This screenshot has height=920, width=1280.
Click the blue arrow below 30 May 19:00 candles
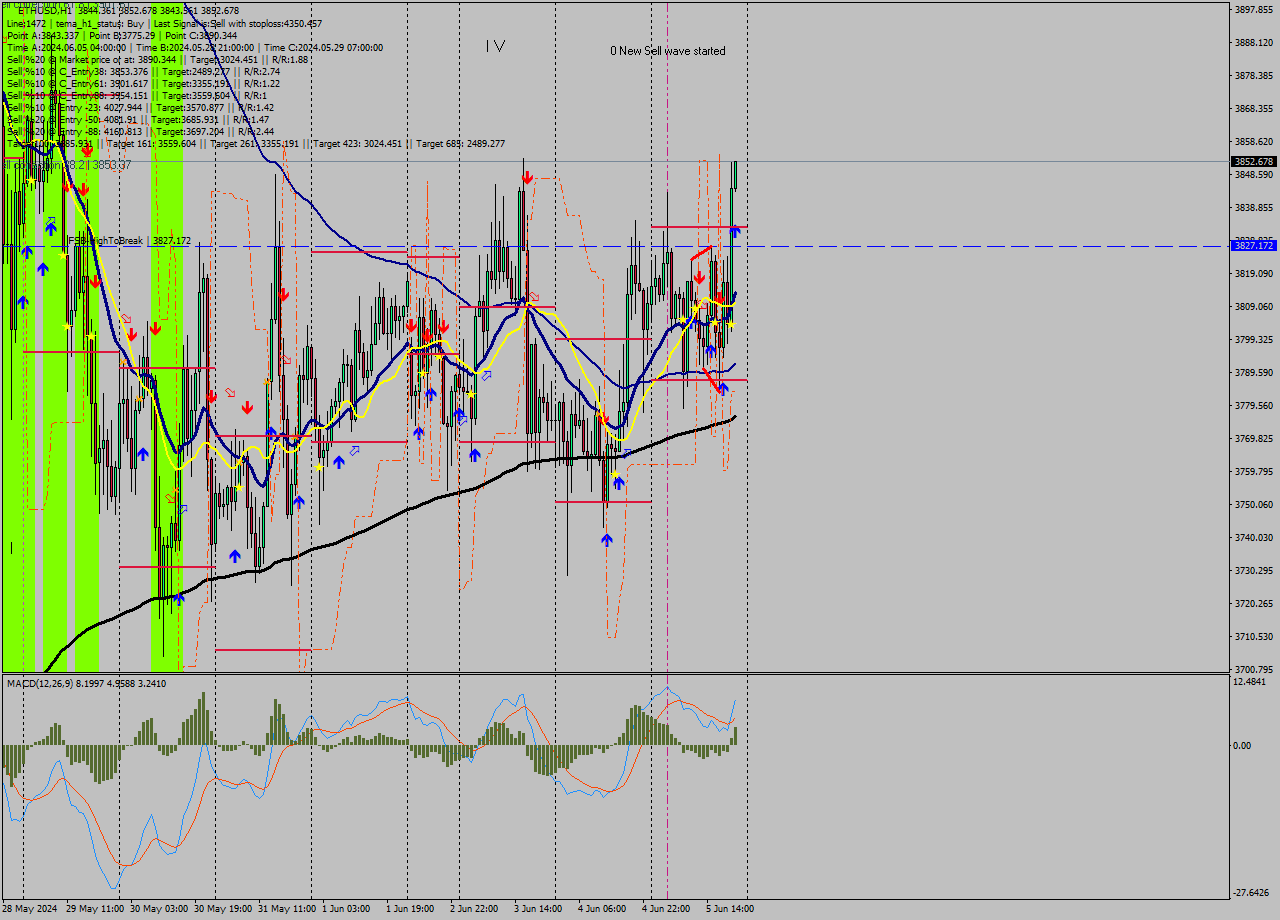tap(235, 555)
